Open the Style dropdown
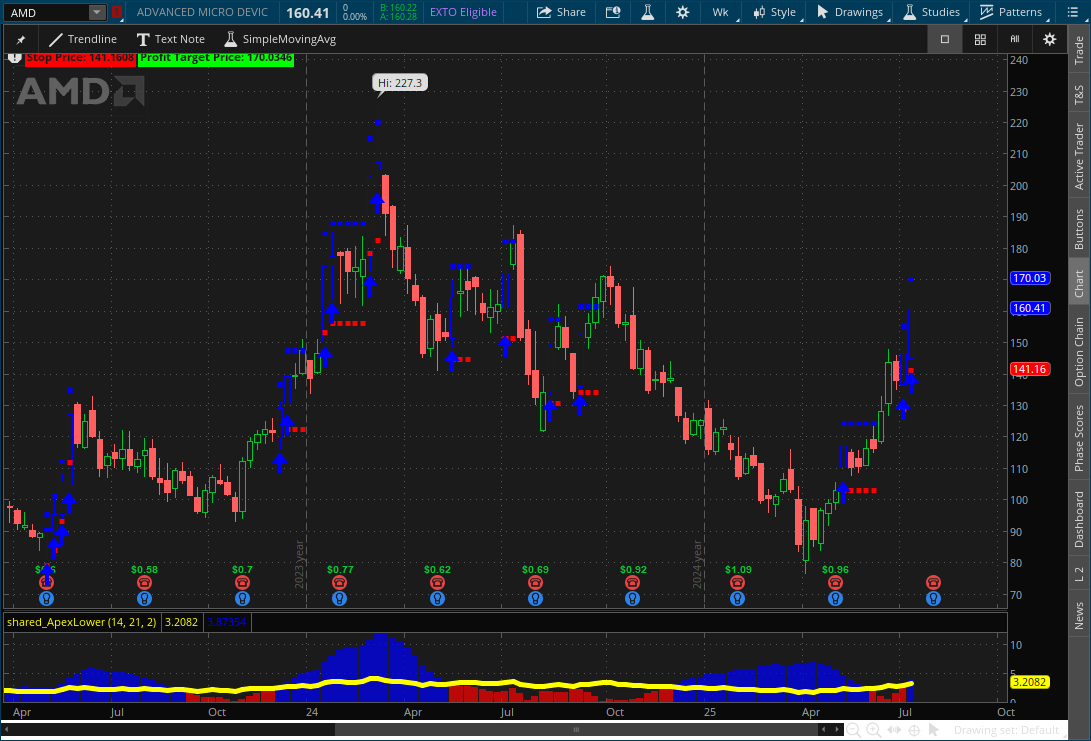1091x741 pixels. 774,12
